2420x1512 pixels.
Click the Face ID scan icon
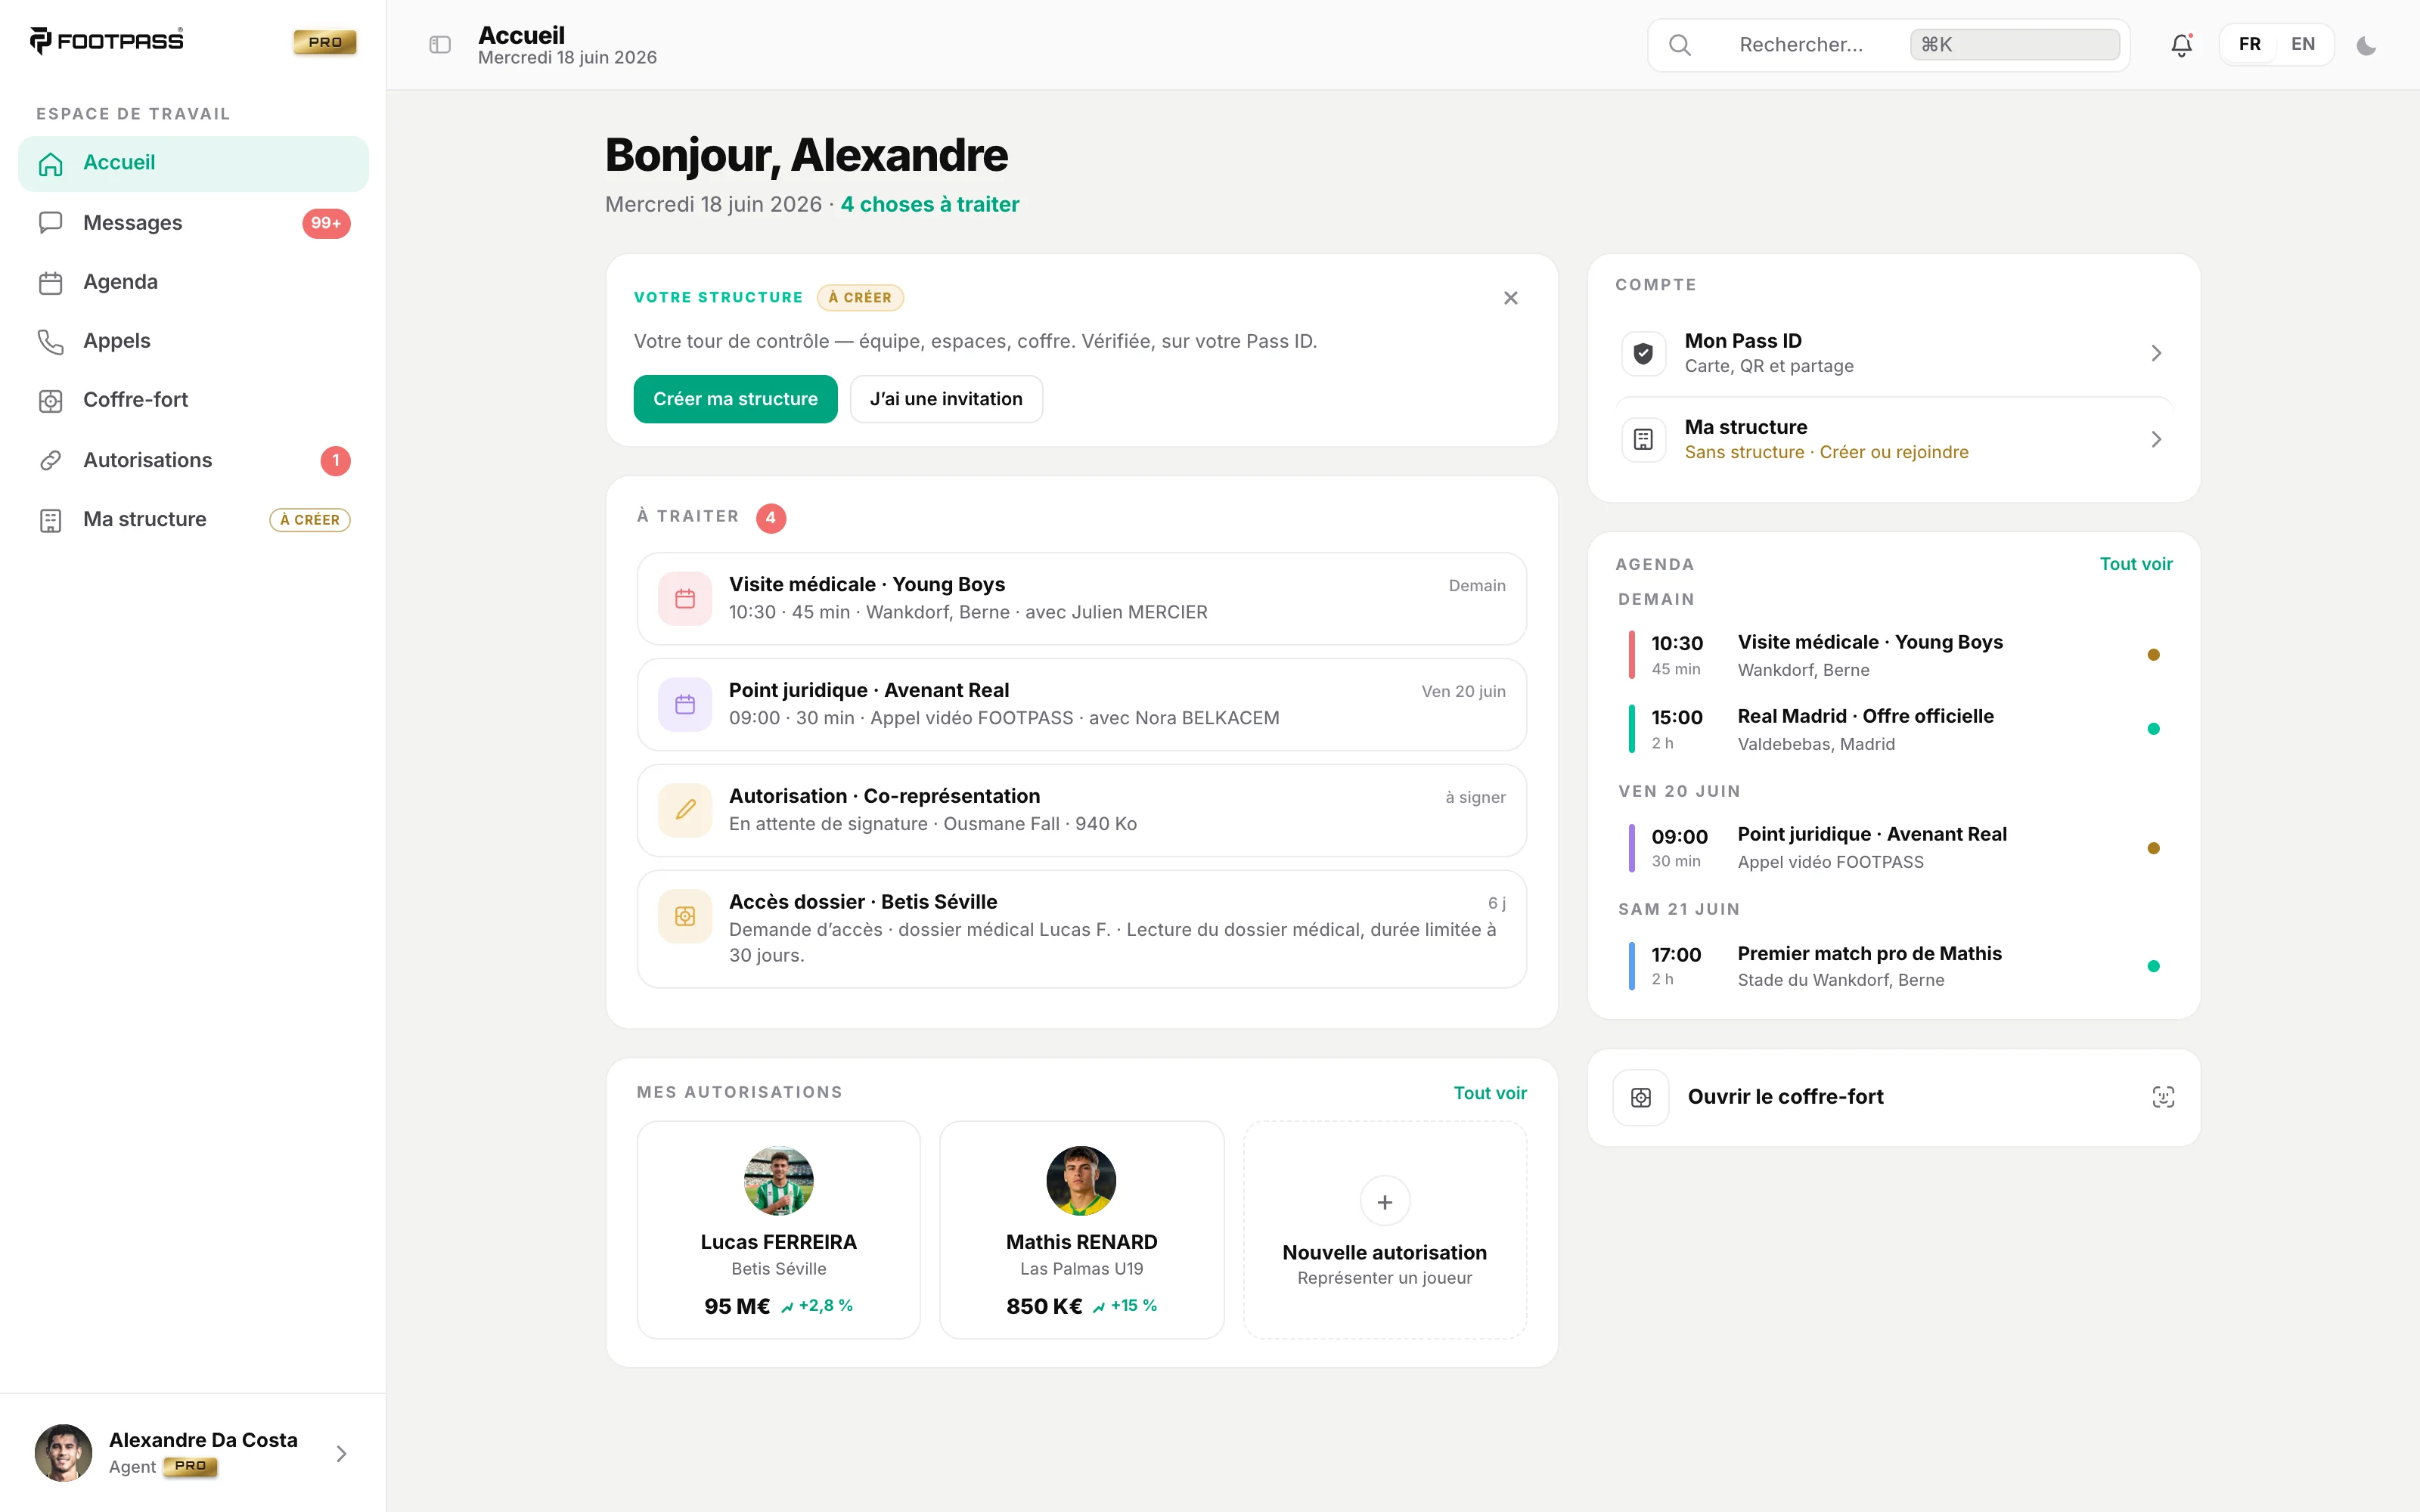click(2163, 1097)
